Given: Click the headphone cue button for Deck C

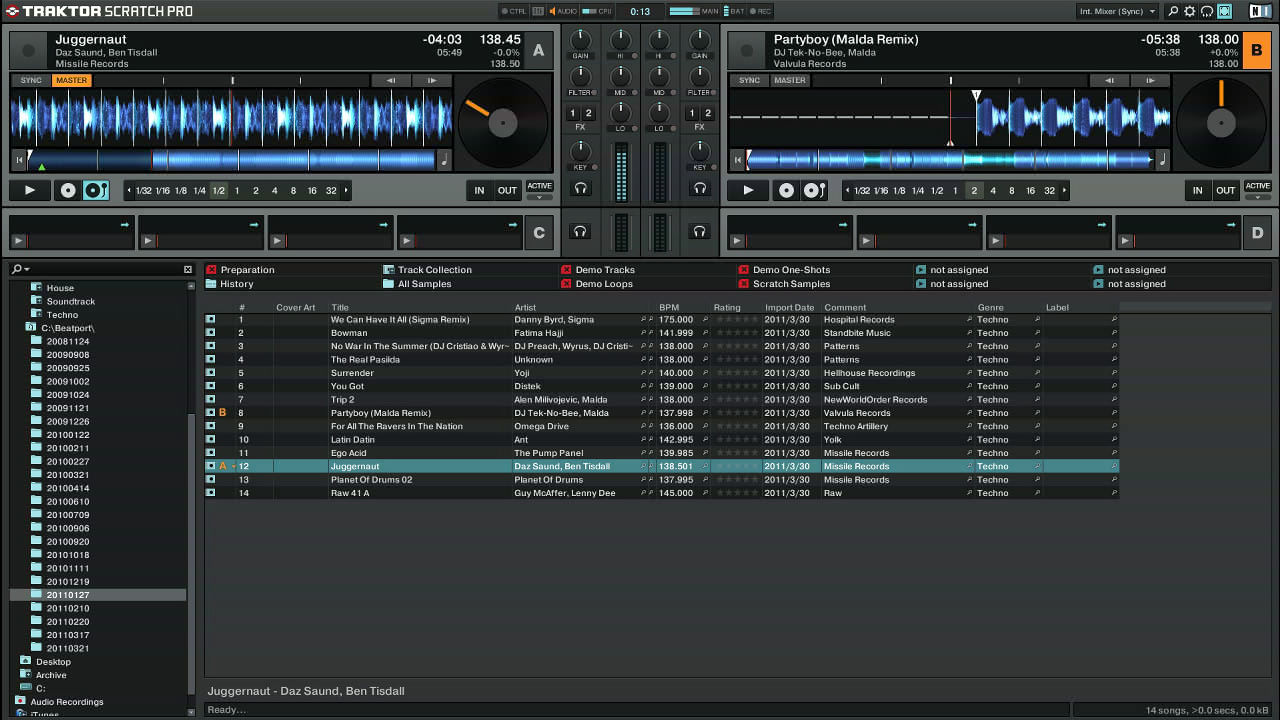Looking at the screenshot, I should coord(580,231).
